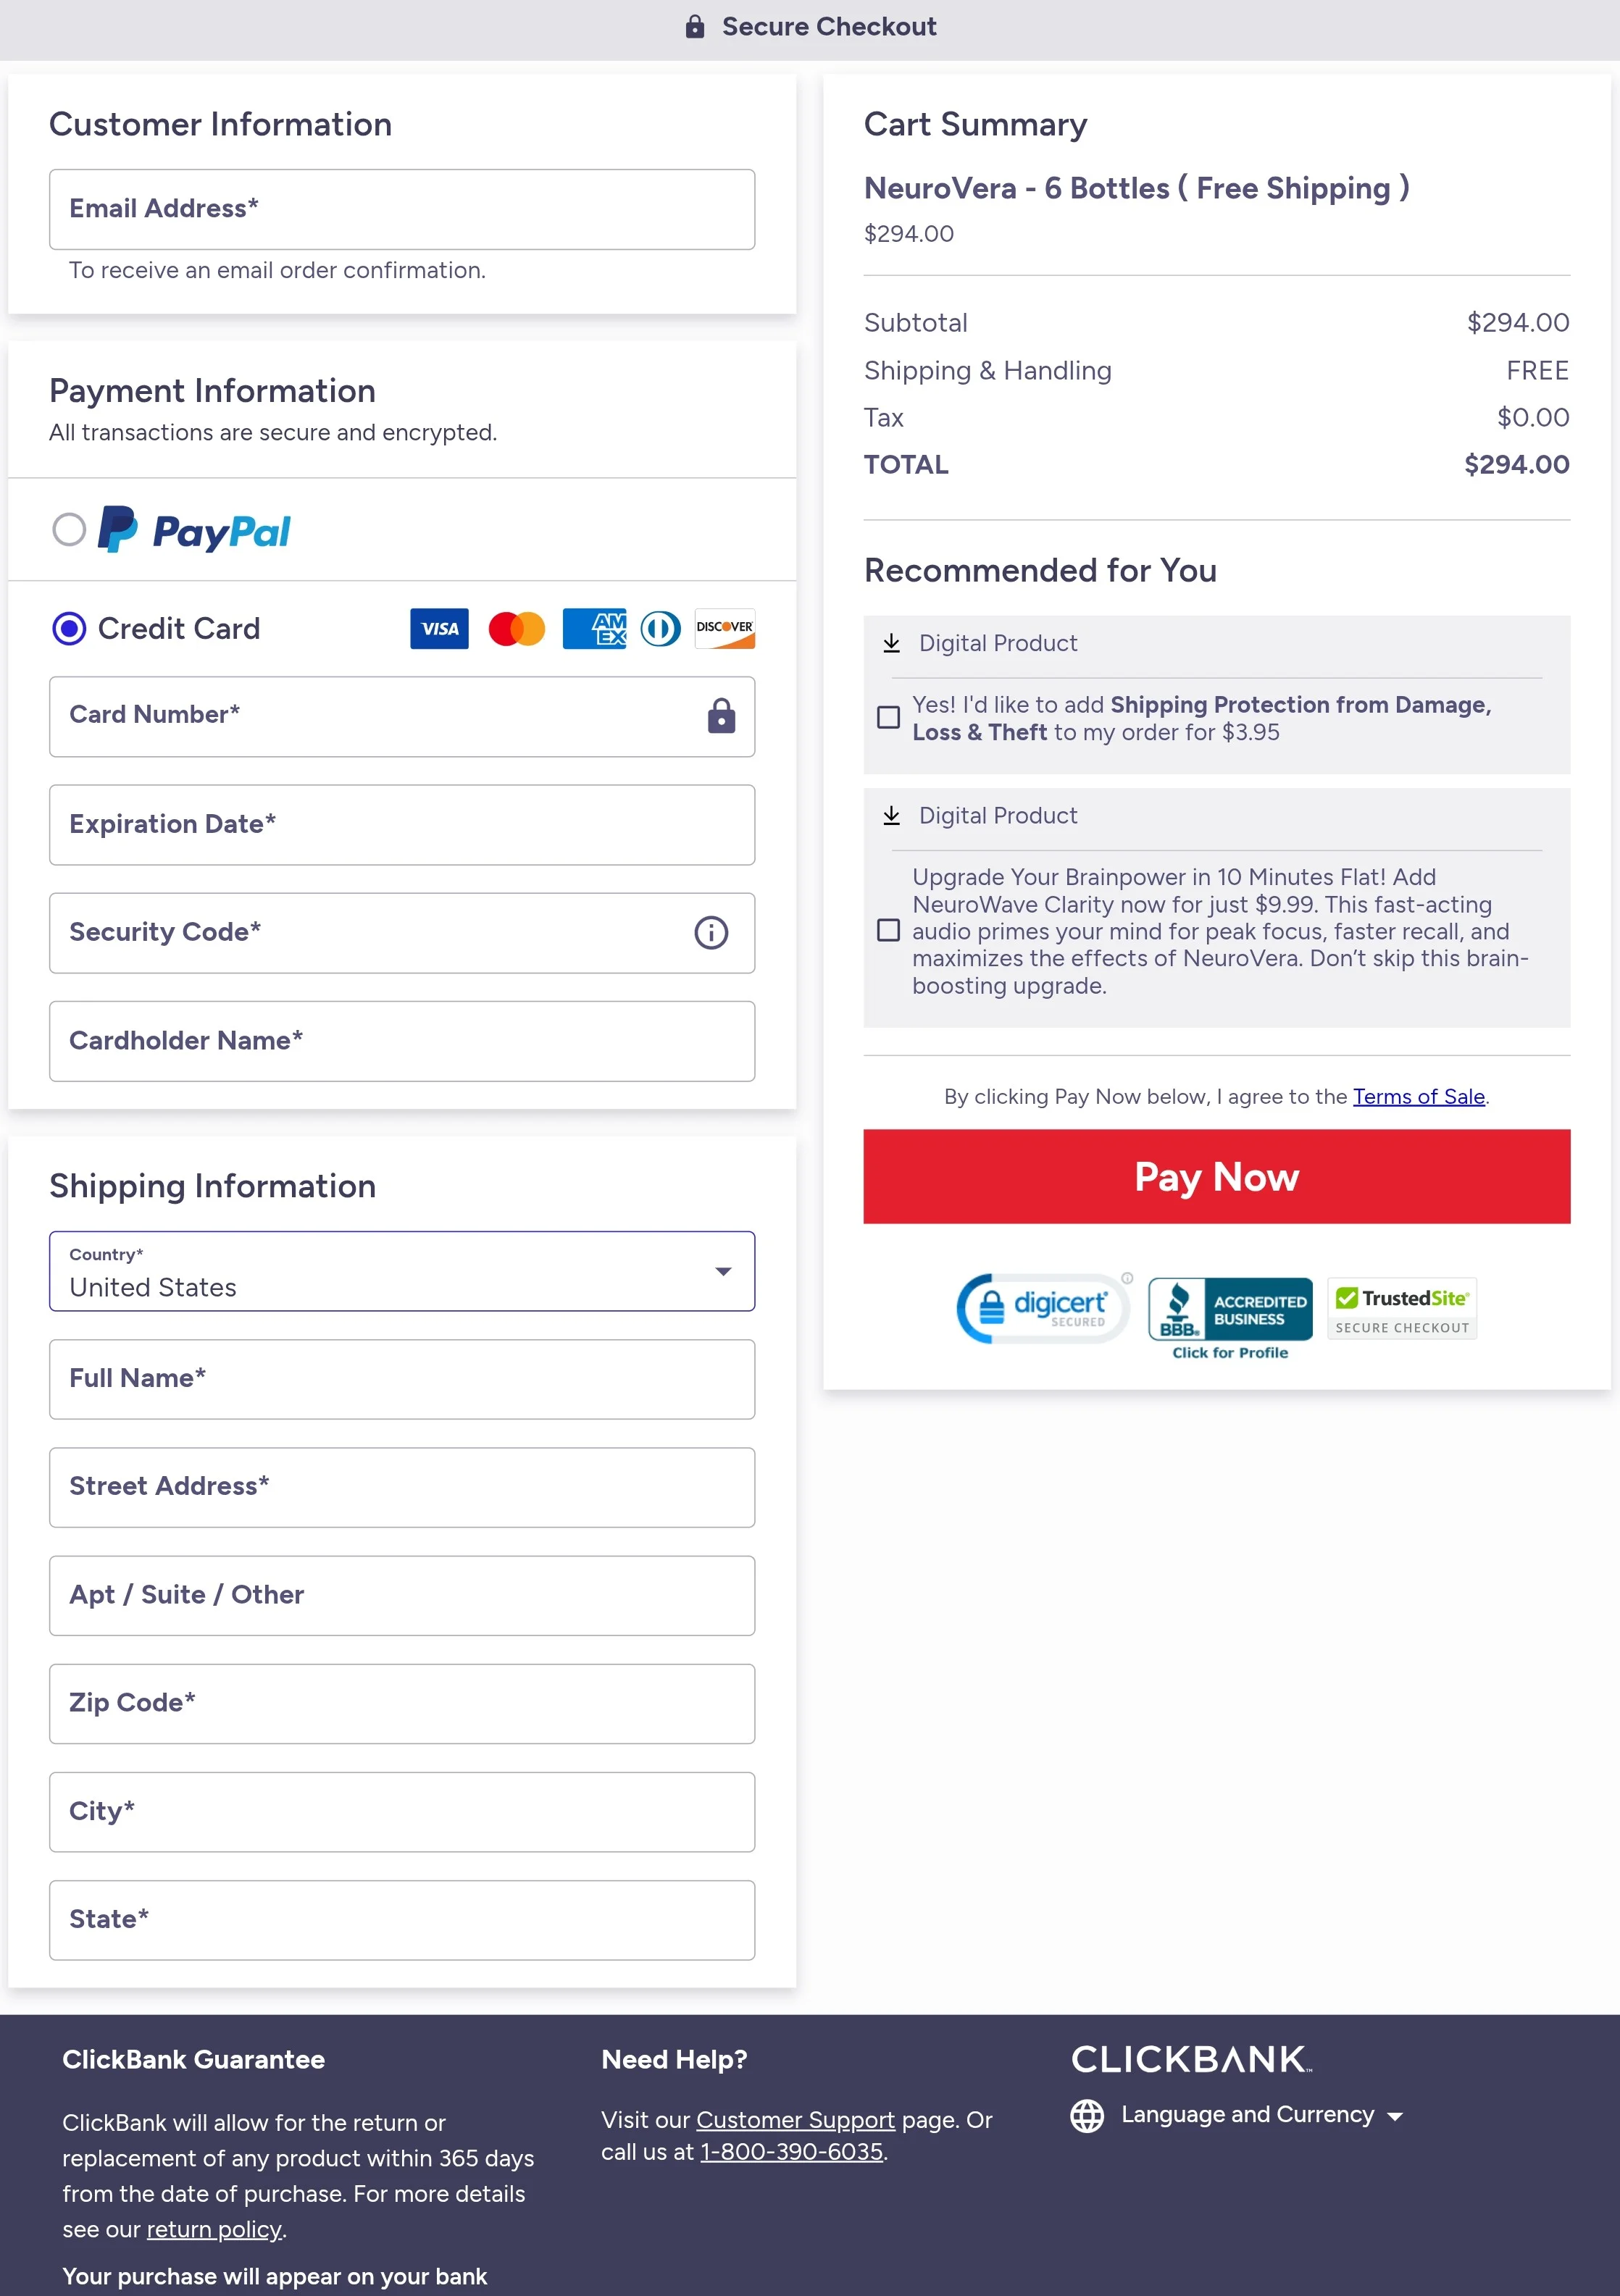Click the American Express icon
Image resolution: width=1620 pixels, height=2296 pixels.
[595, 629]
